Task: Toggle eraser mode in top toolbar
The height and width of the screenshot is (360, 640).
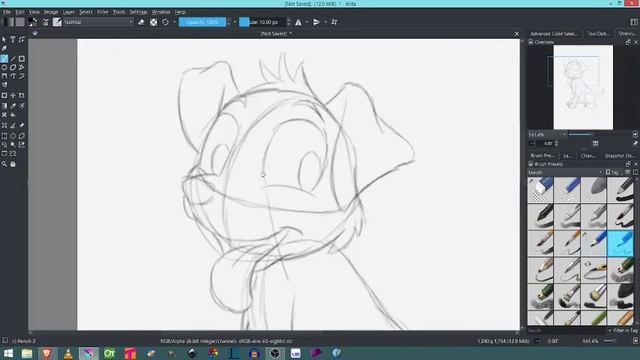Action: 141,22
